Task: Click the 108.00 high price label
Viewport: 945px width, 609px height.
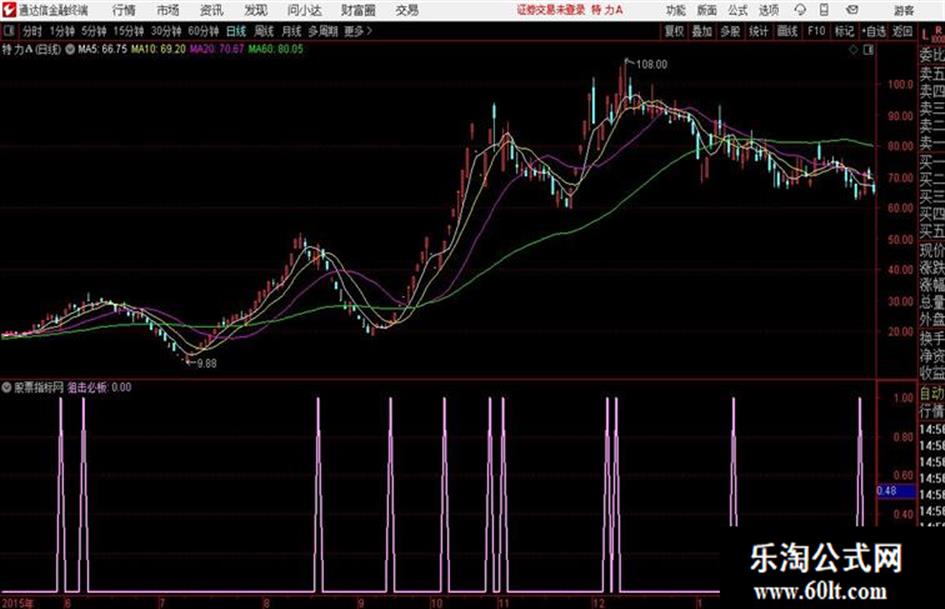Action: click(651, 65)
